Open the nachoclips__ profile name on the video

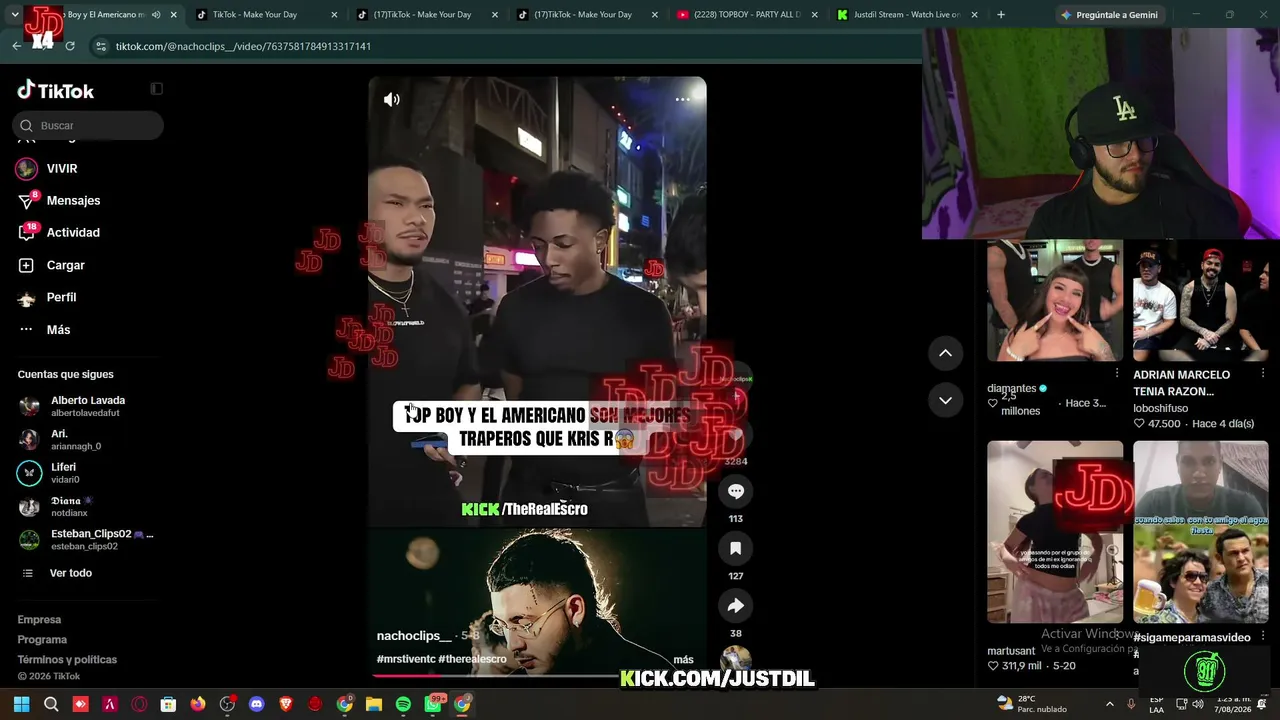point(414,636)
